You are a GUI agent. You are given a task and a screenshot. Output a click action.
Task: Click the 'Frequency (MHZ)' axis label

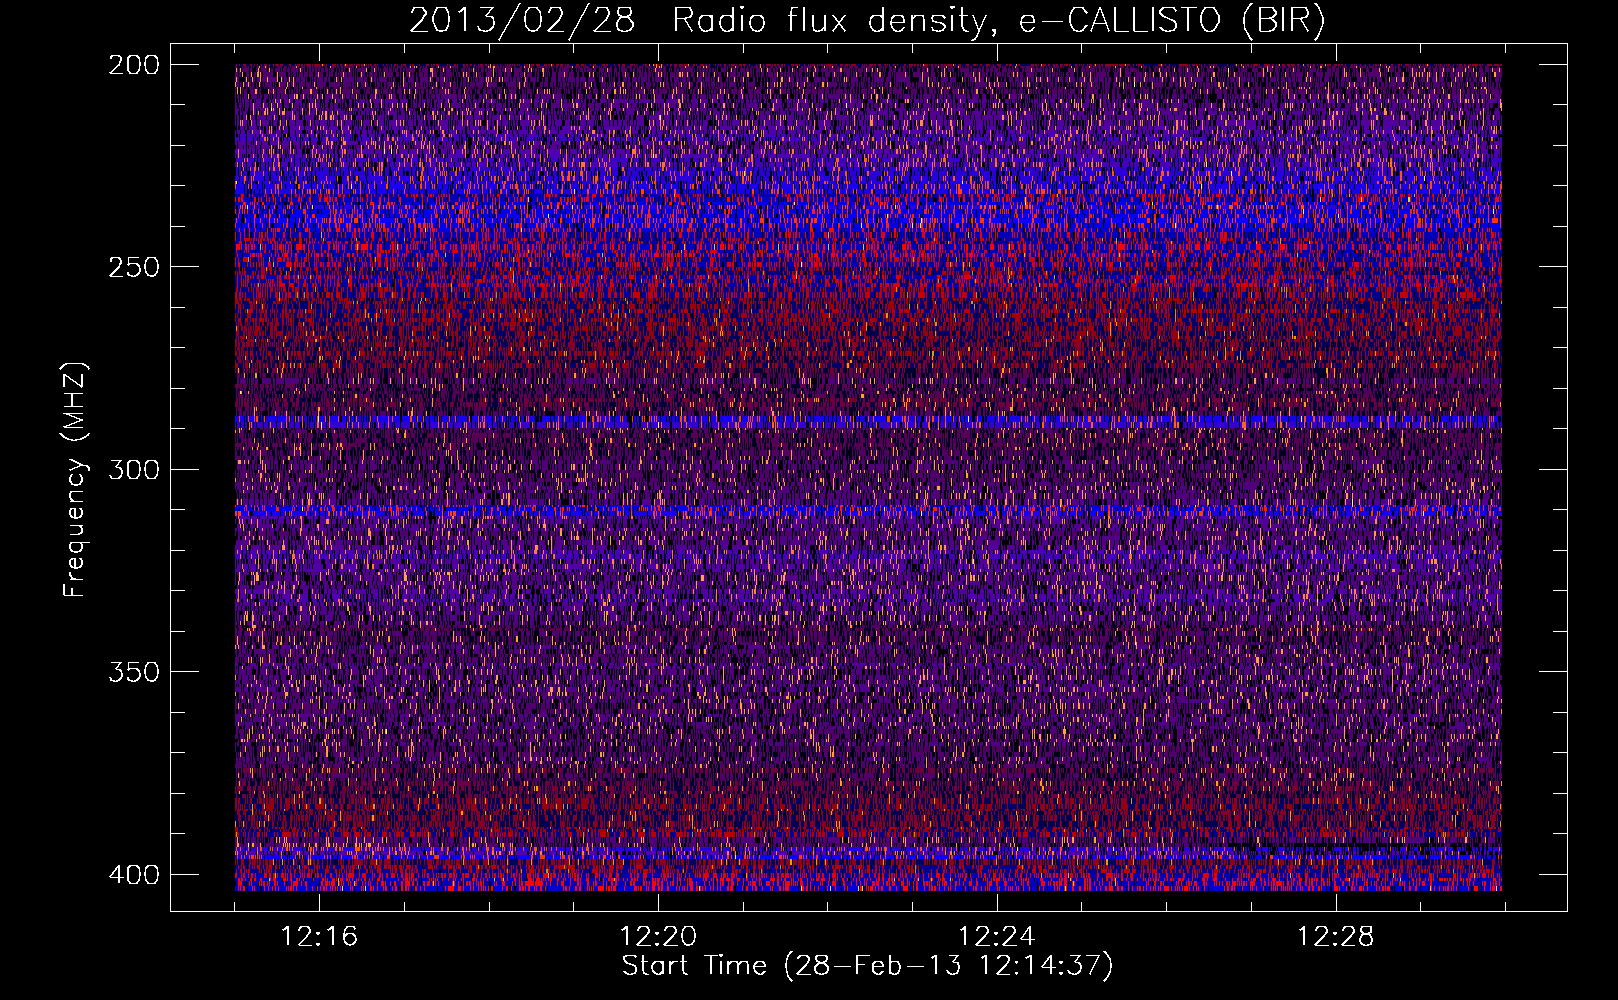75,479
